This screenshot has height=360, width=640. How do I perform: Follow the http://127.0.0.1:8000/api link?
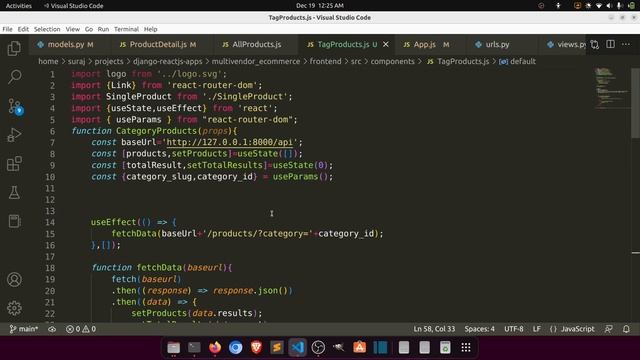(230, 142)
